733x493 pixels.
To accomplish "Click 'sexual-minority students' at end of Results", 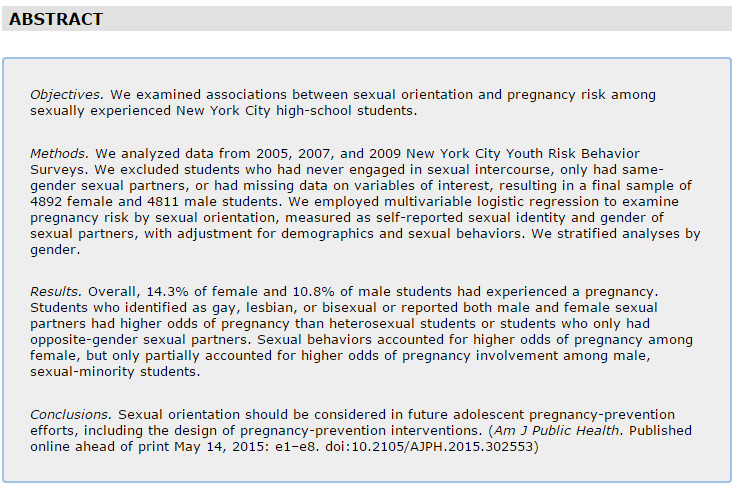I will click(x=113, y=372).
